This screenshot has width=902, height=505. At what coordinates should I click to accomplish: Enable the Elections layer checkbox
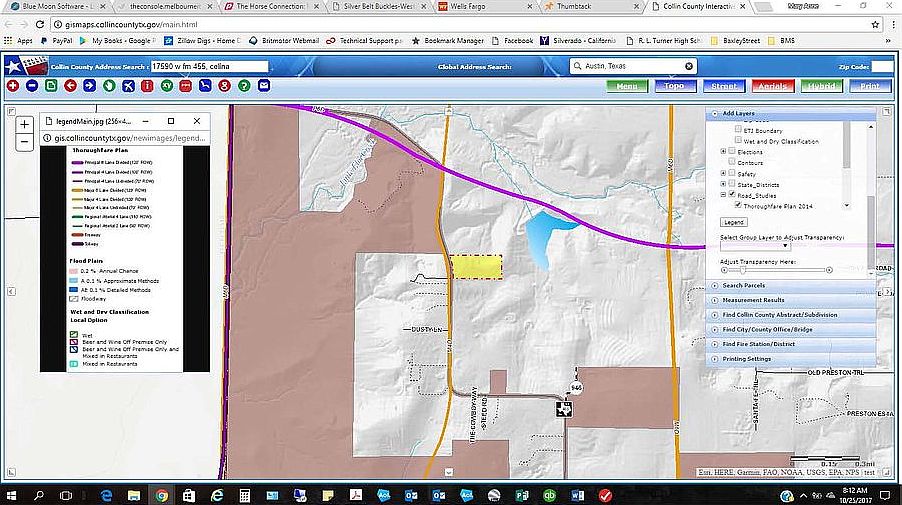732,151
